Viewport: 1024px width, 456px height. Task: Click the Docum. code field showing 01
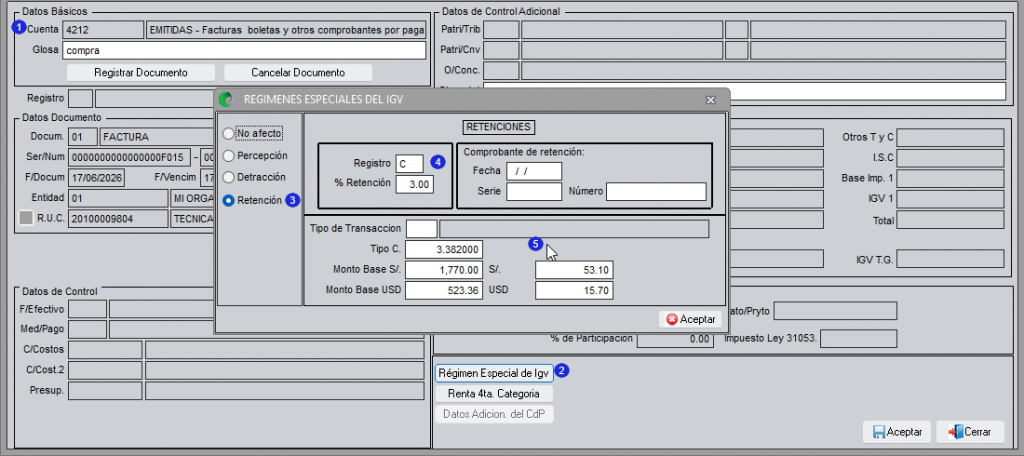[82, 137]
